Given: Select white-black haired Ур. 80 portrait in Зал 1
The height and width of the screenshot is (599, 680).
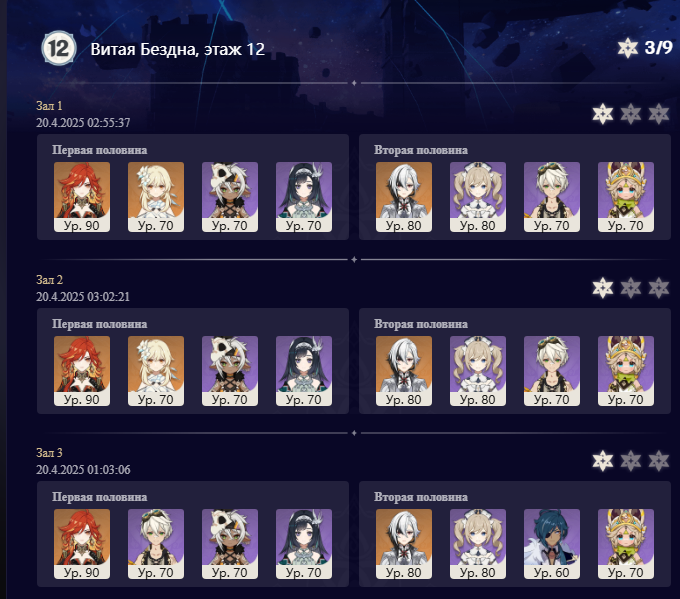Looking at the screenshot, I should coord(404,197).
